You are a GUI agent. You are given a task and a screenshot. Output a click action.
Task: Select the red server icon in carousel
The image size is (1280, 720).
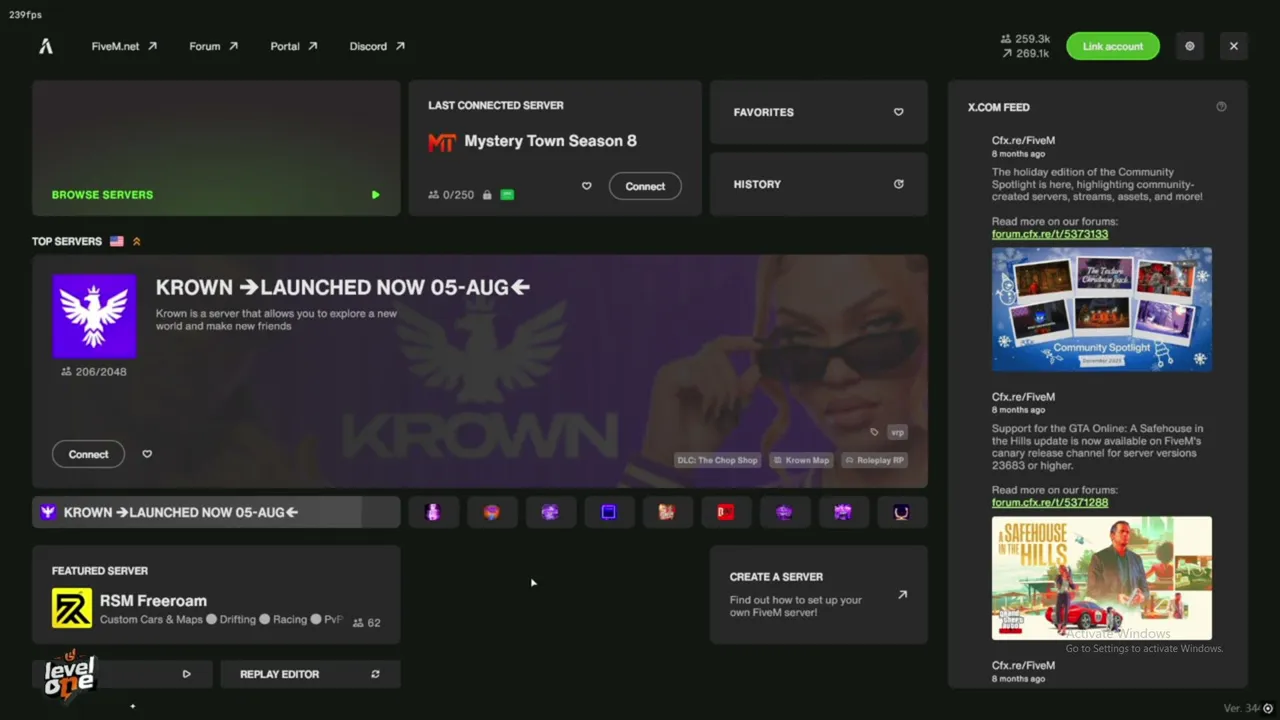[725, 512]
